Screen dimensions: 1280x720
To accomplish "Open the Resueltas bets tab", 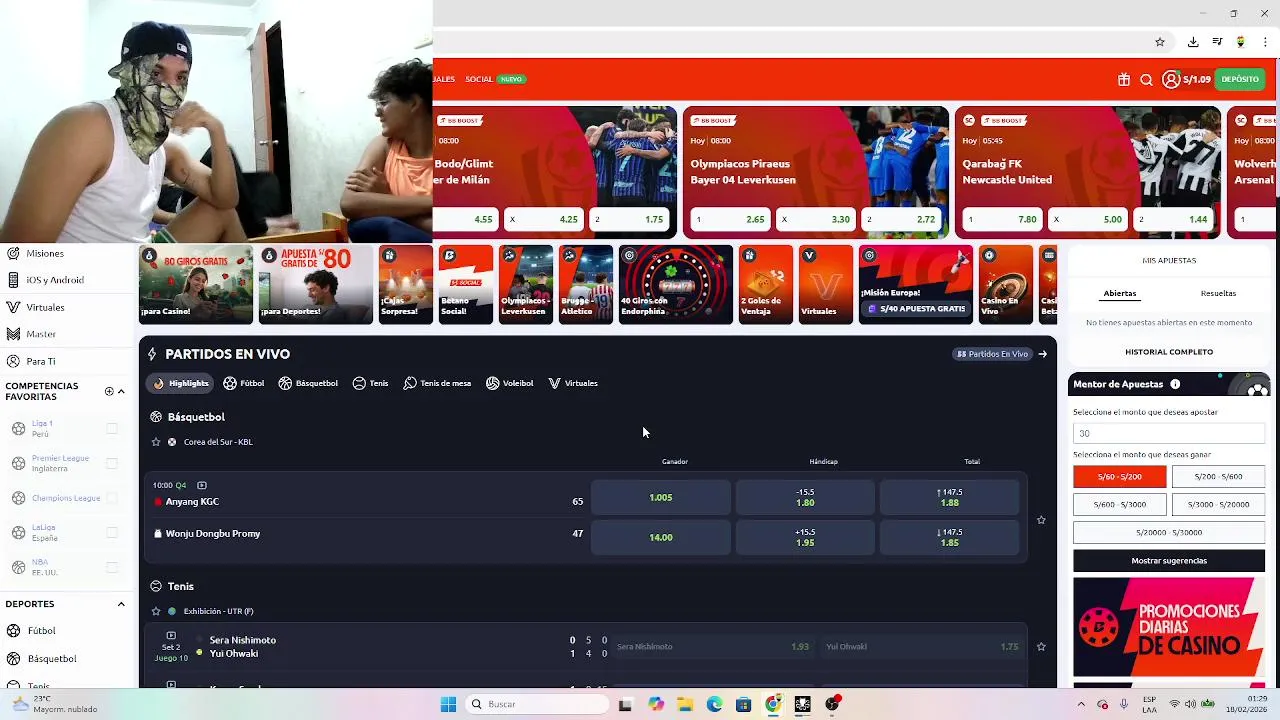I will (1218, 293).
